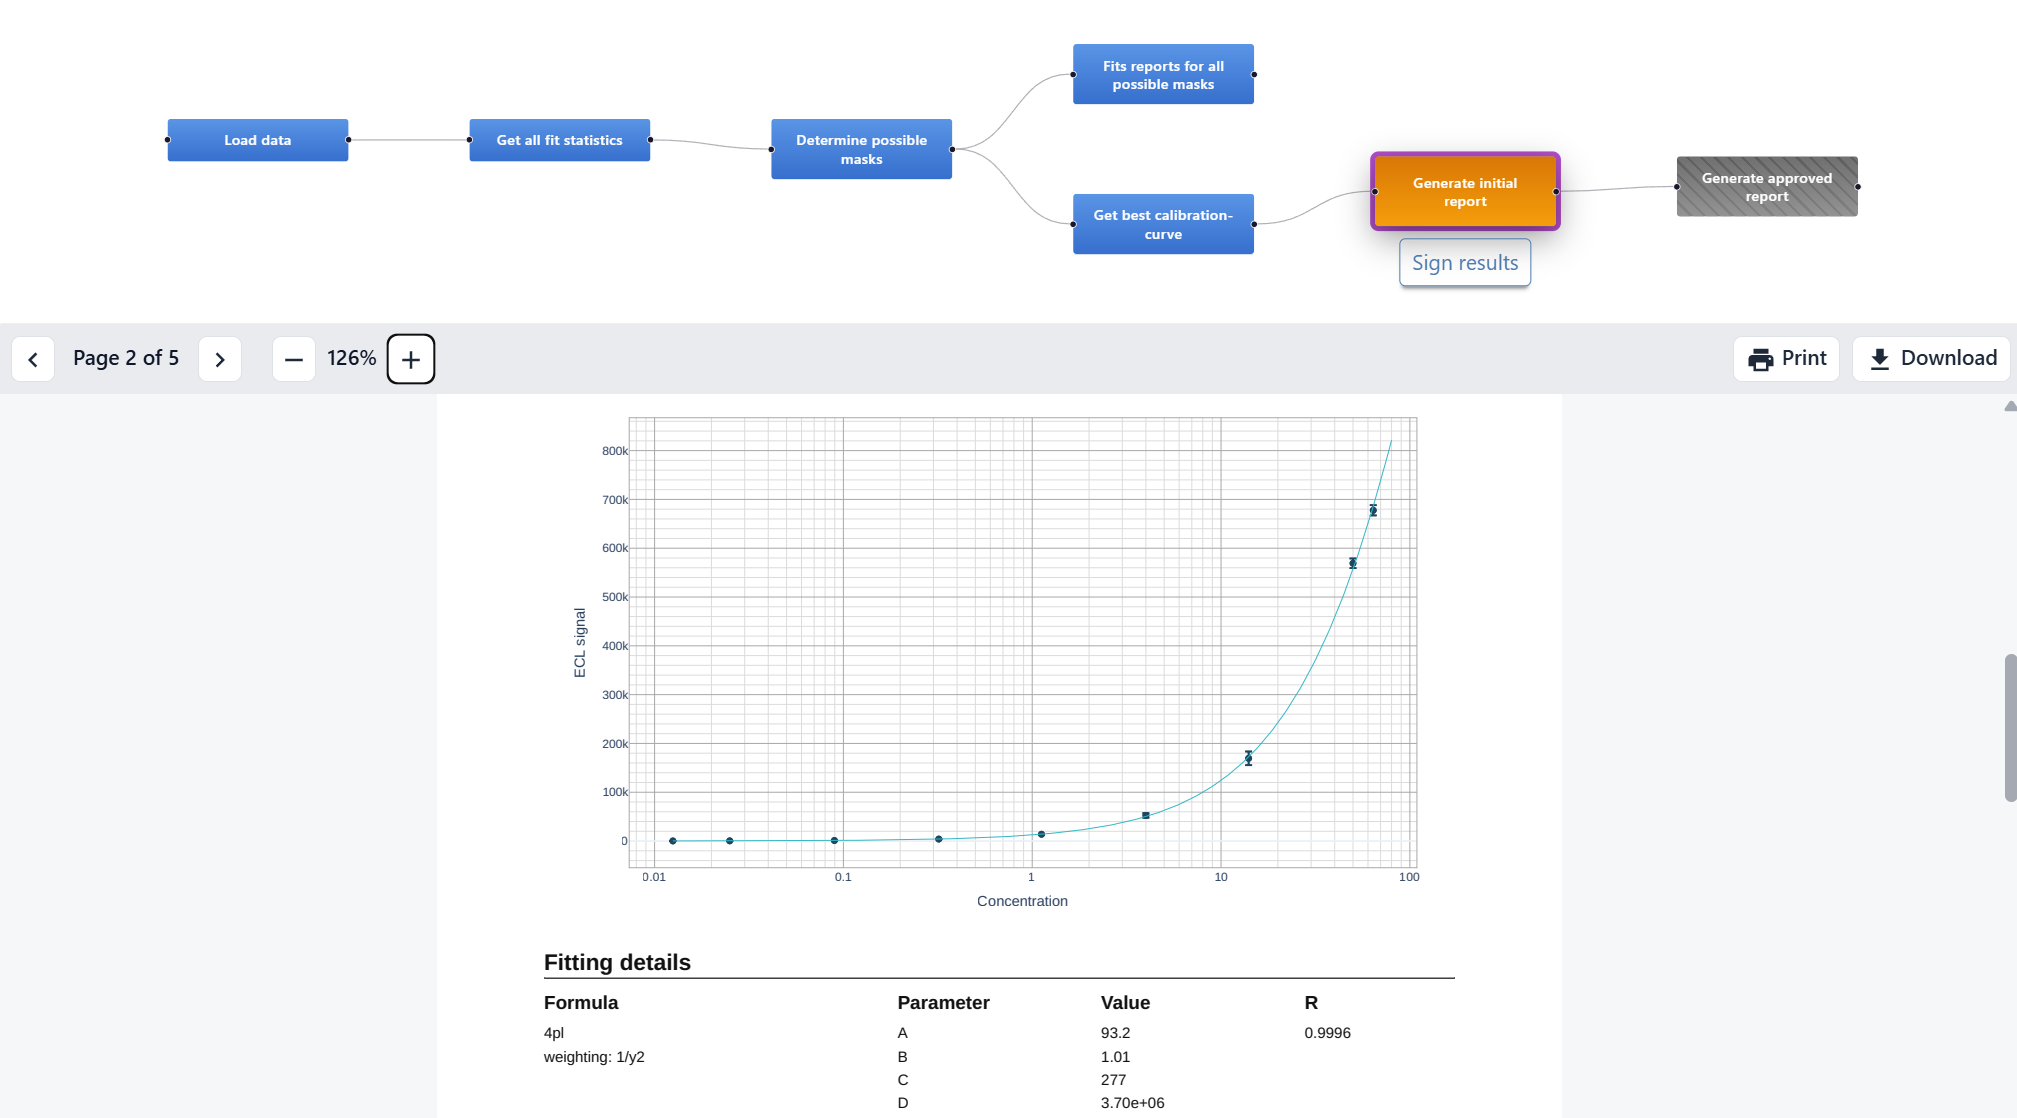Image resolution: width=2017 pixels, height=1118 pixels.
Task: Zoom in with the plus button
Action: (x=411, y=359)
